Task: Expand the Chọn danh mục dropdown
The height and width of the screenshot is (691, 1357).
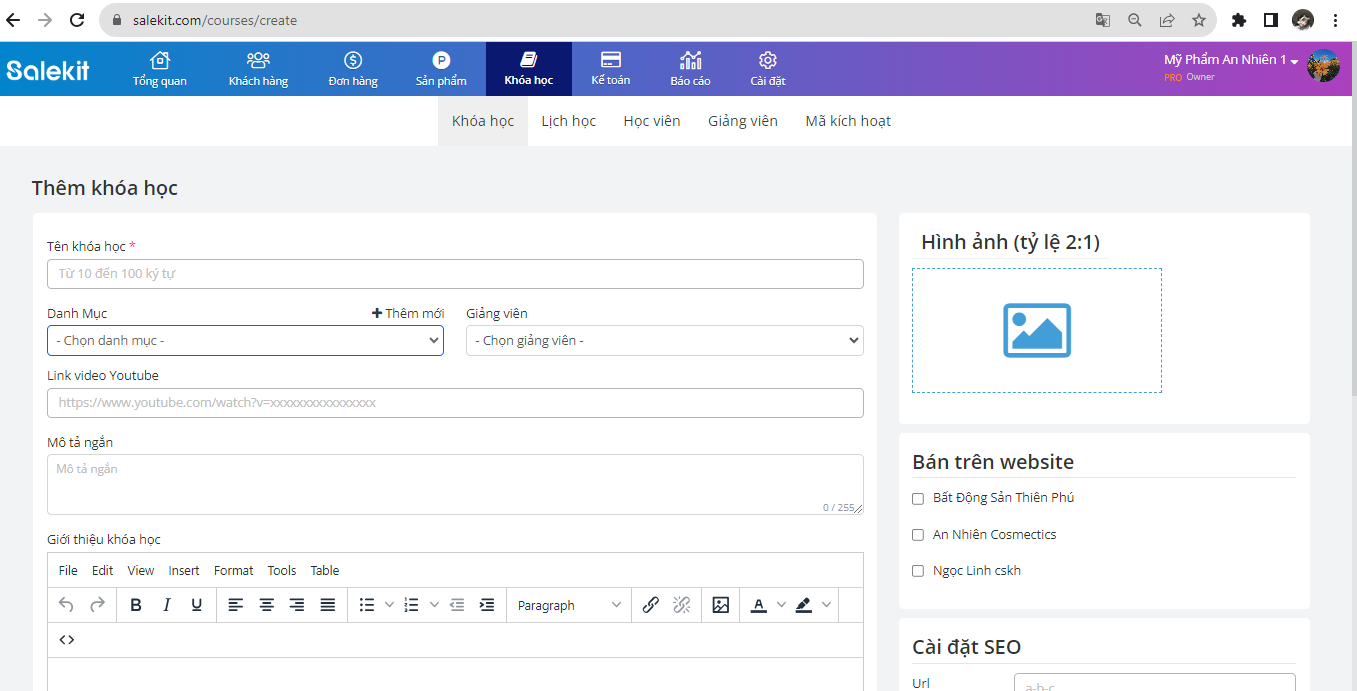Action: (245, 341)
